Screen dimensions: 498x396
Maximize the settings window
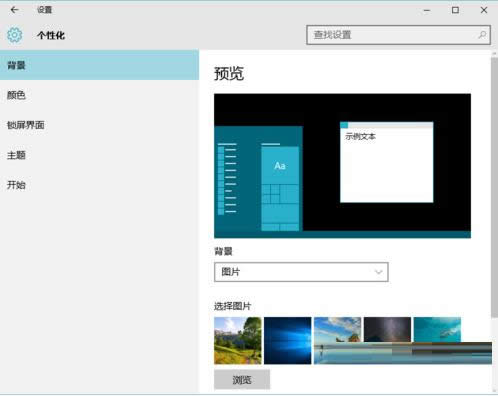pyautogui.click(x=455, y=10)
